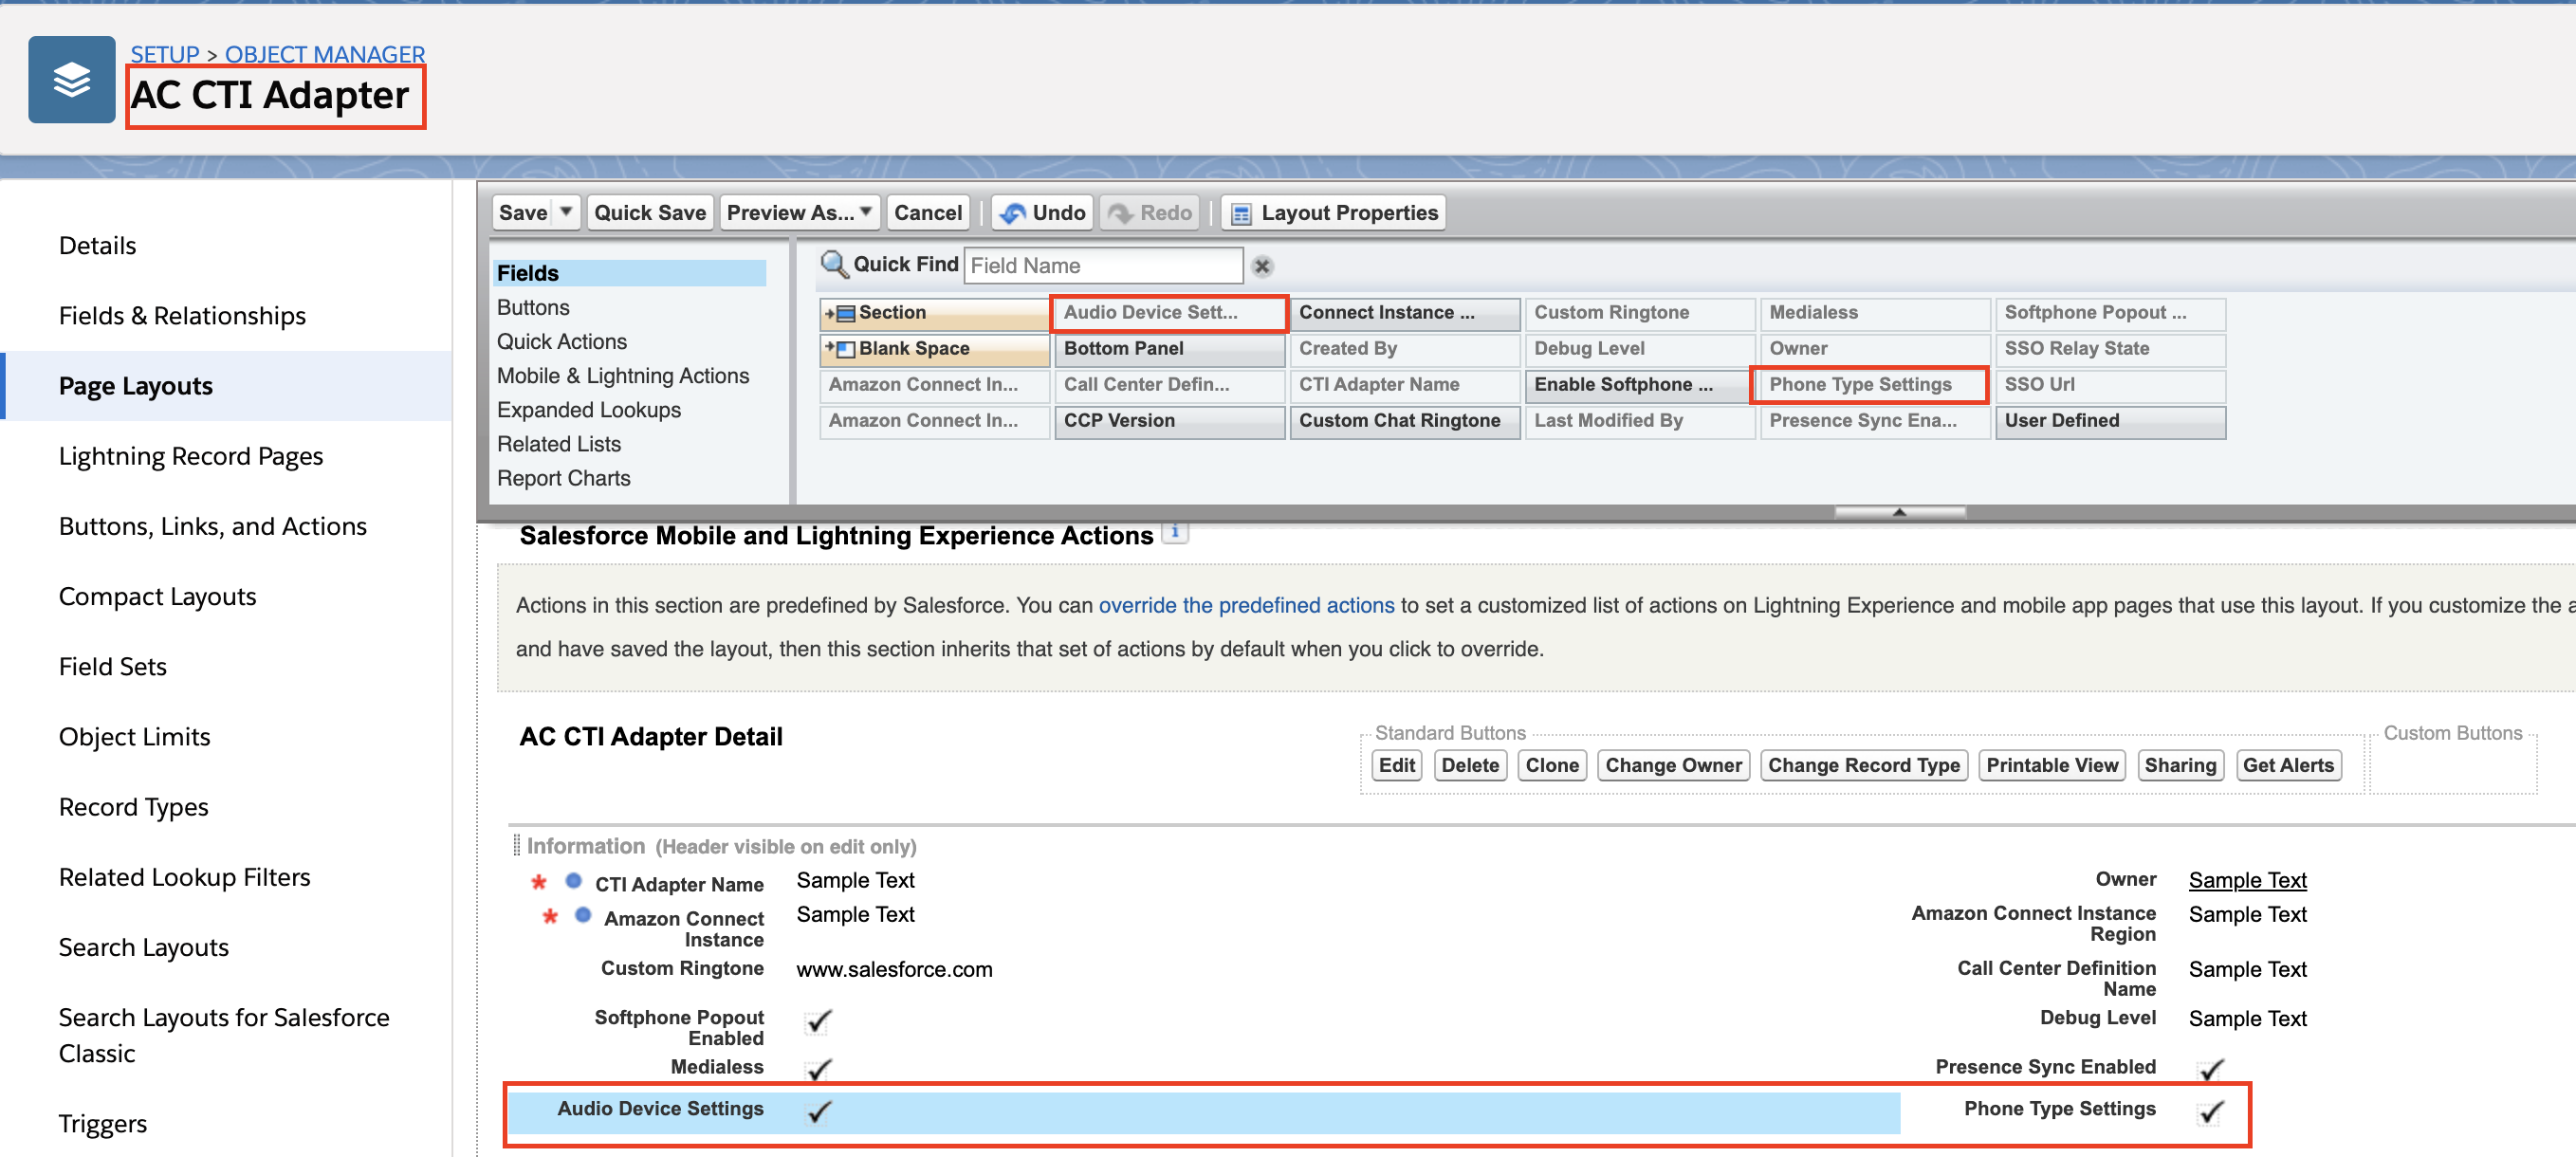
Task: Click the Quick Save button
Action: 650,212
